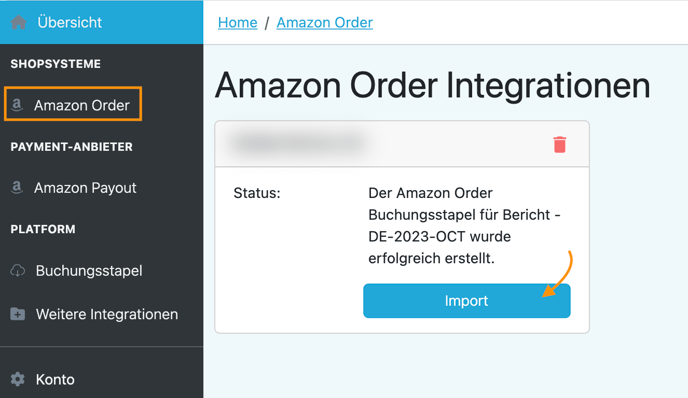The image size is (688, 398).
Task: Click the status message text about DE-2023-OCT
Action: click(464, 226)
